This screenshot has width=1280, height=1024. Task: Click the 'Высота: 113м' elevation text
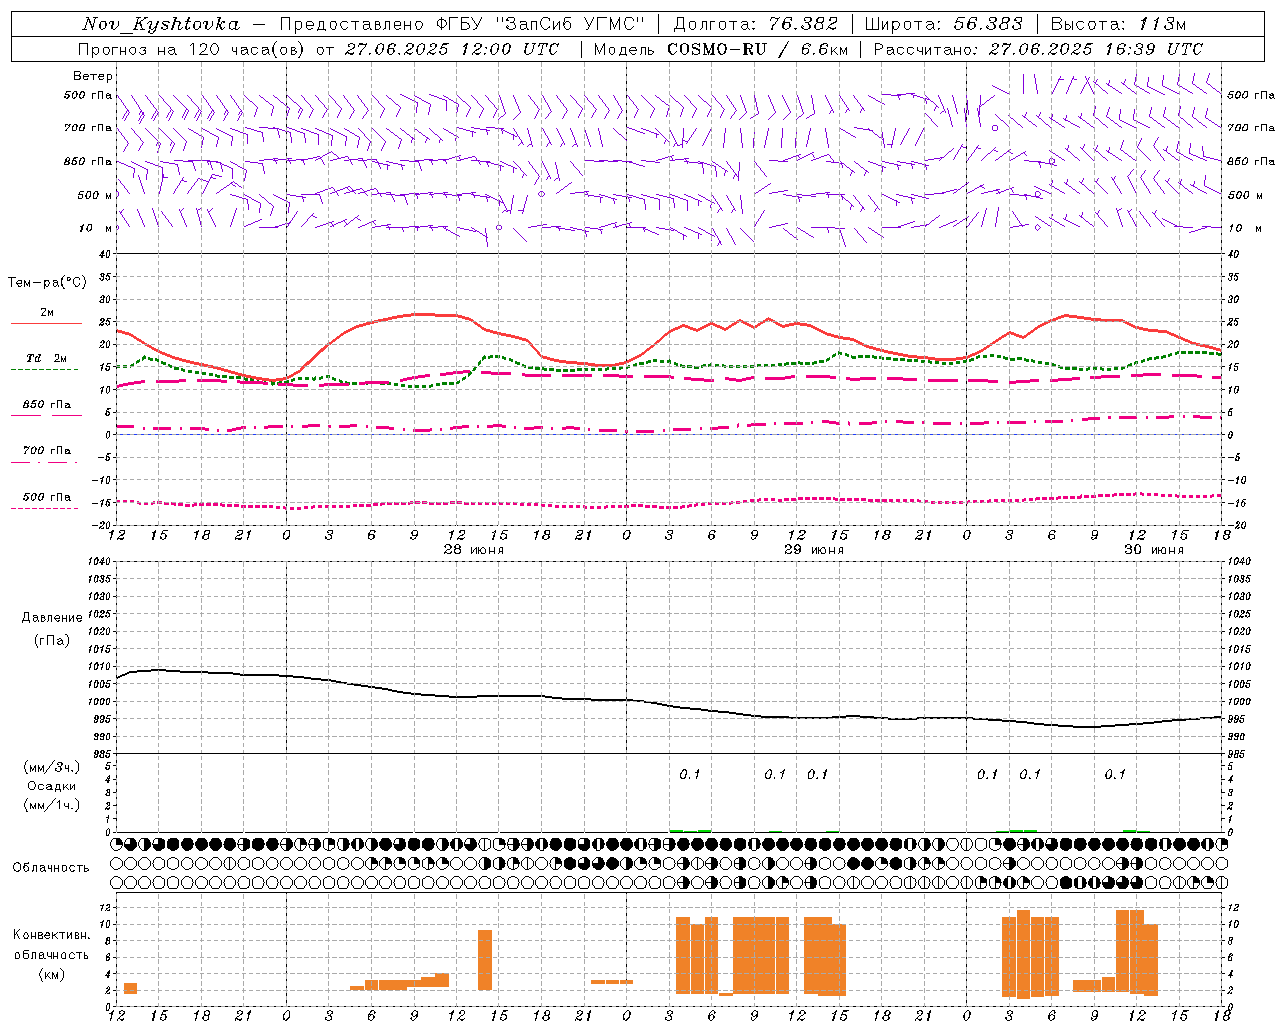click(1118, 24)
